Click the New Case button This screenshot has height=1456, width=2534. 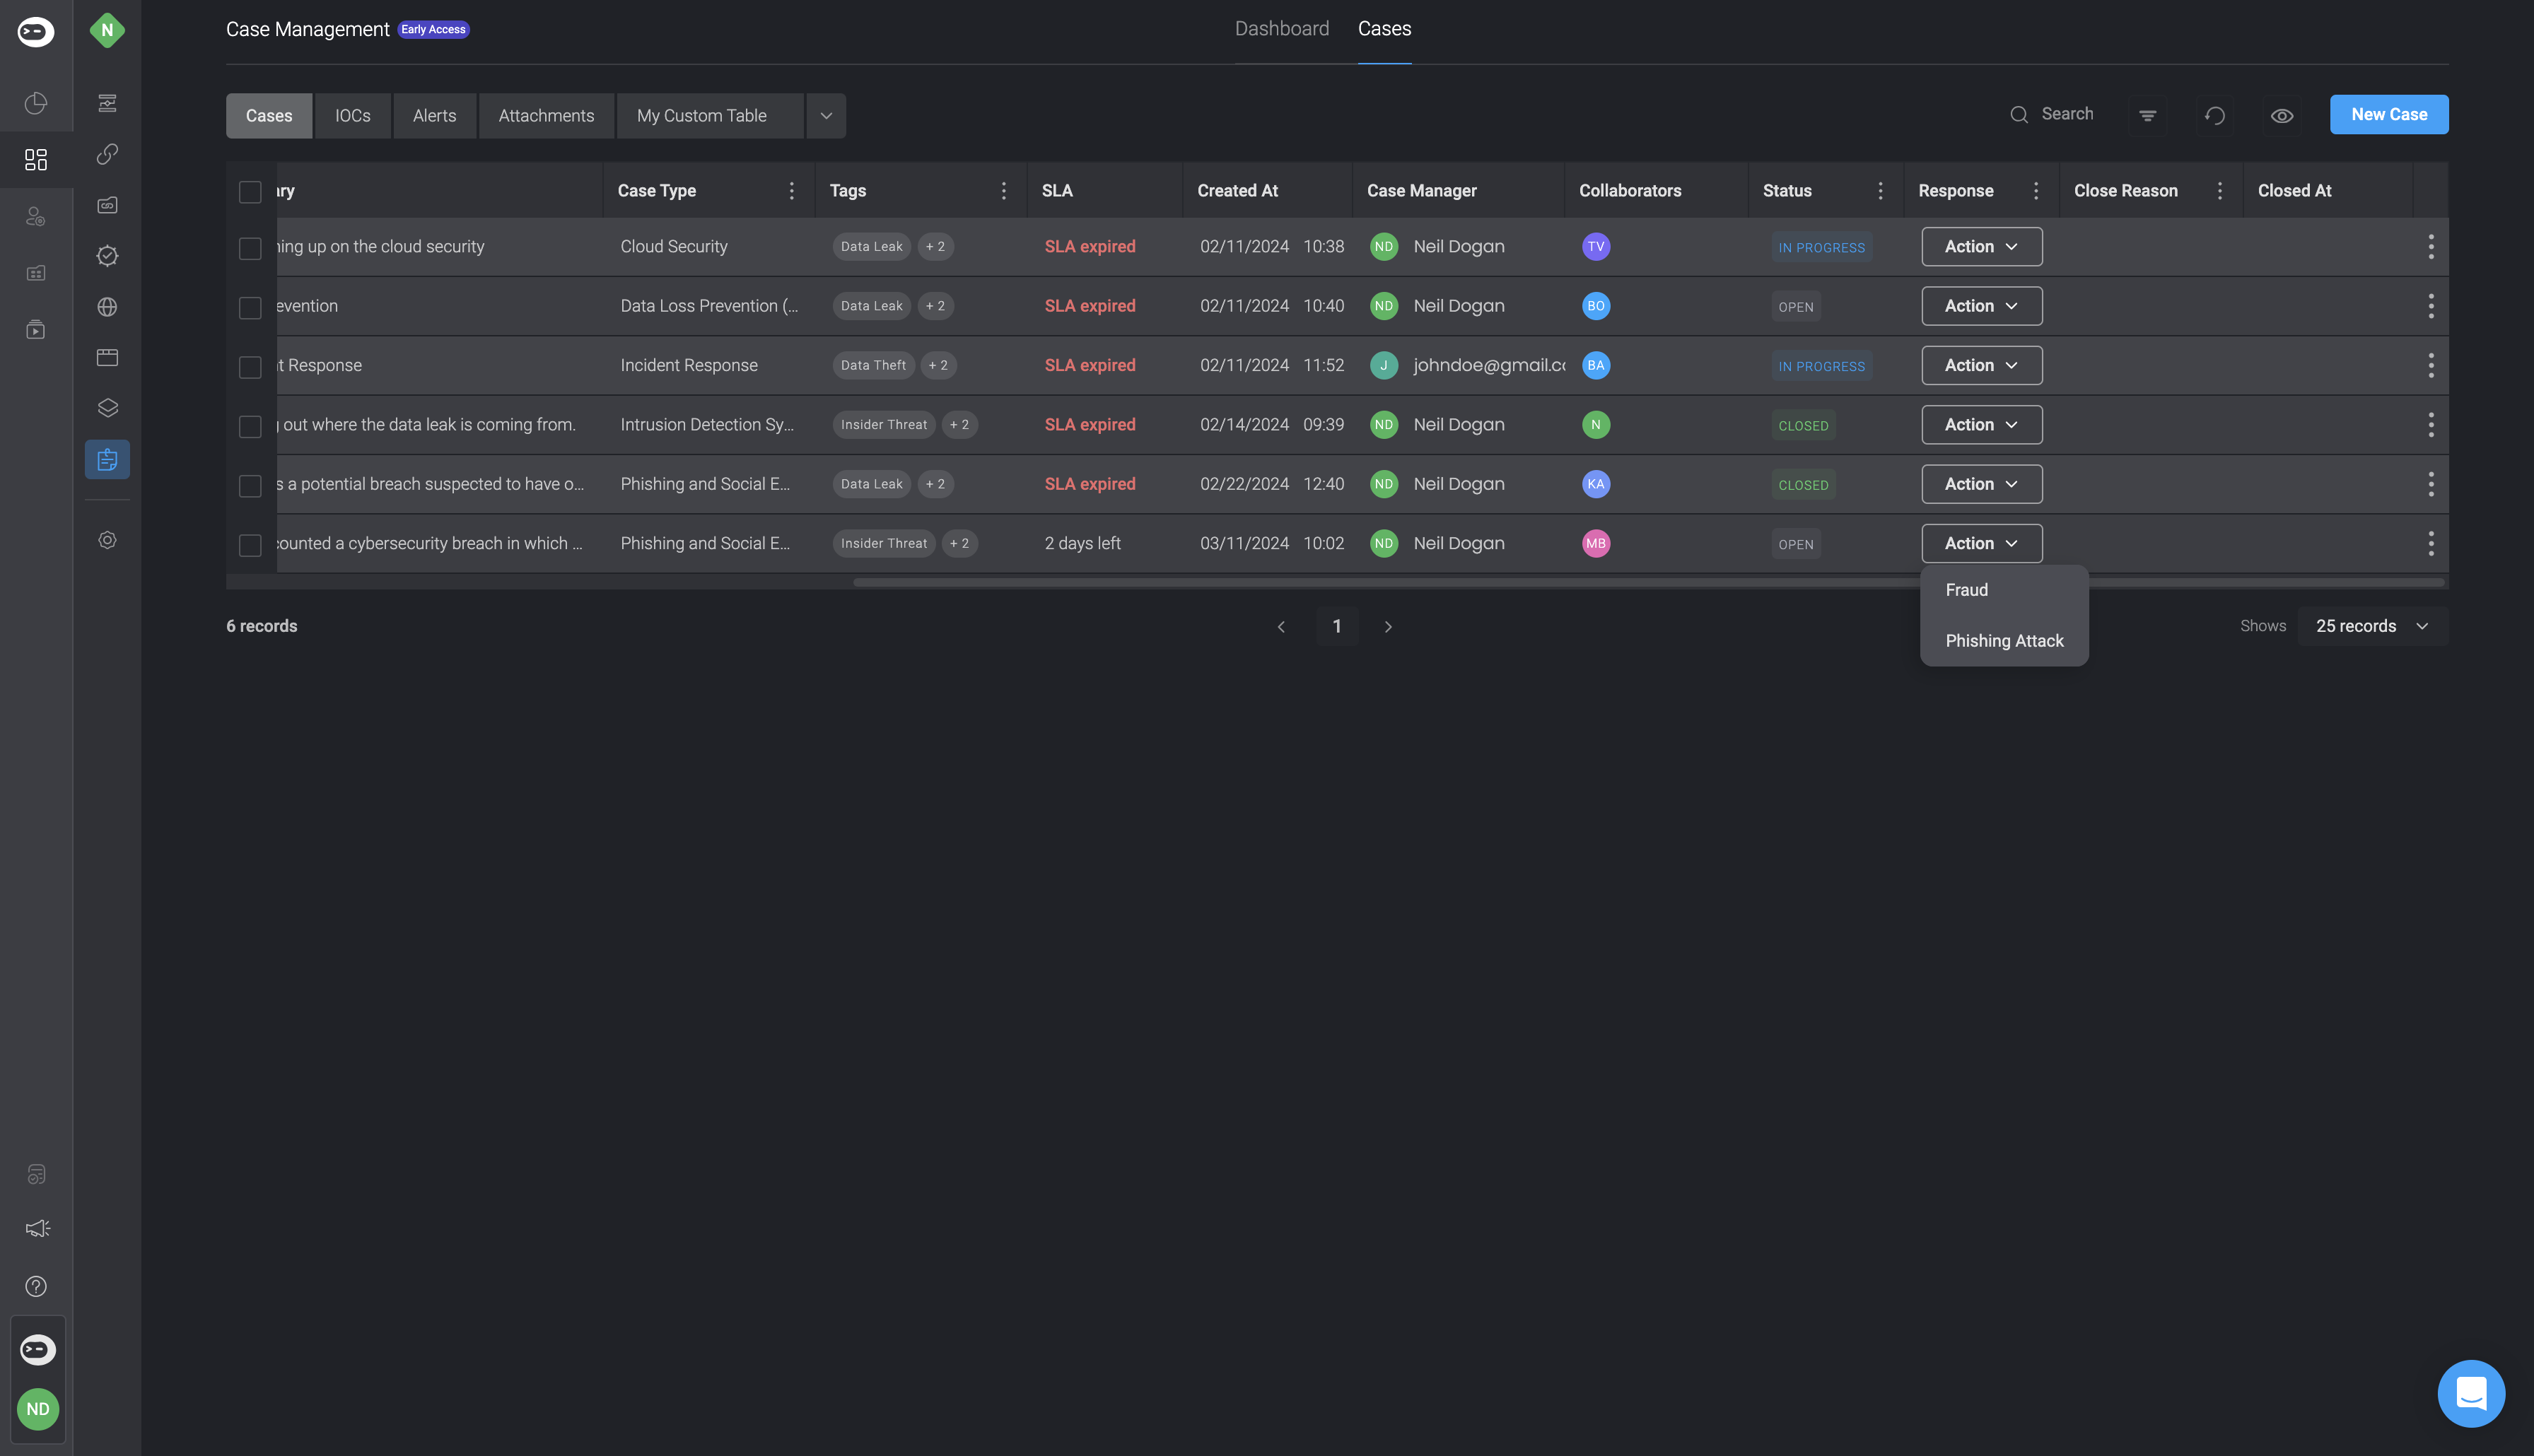tap(2388, 115)
